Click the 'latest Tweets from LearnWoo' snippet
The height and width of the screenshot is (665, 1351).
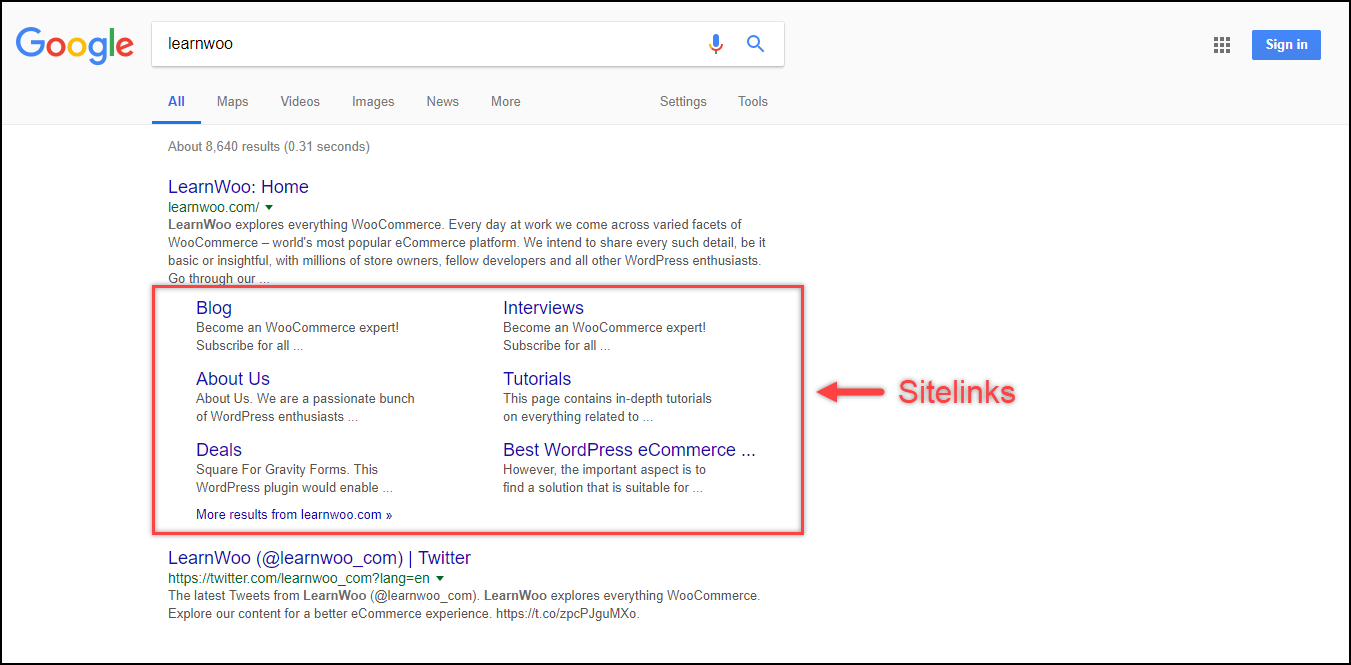(464, 605)
